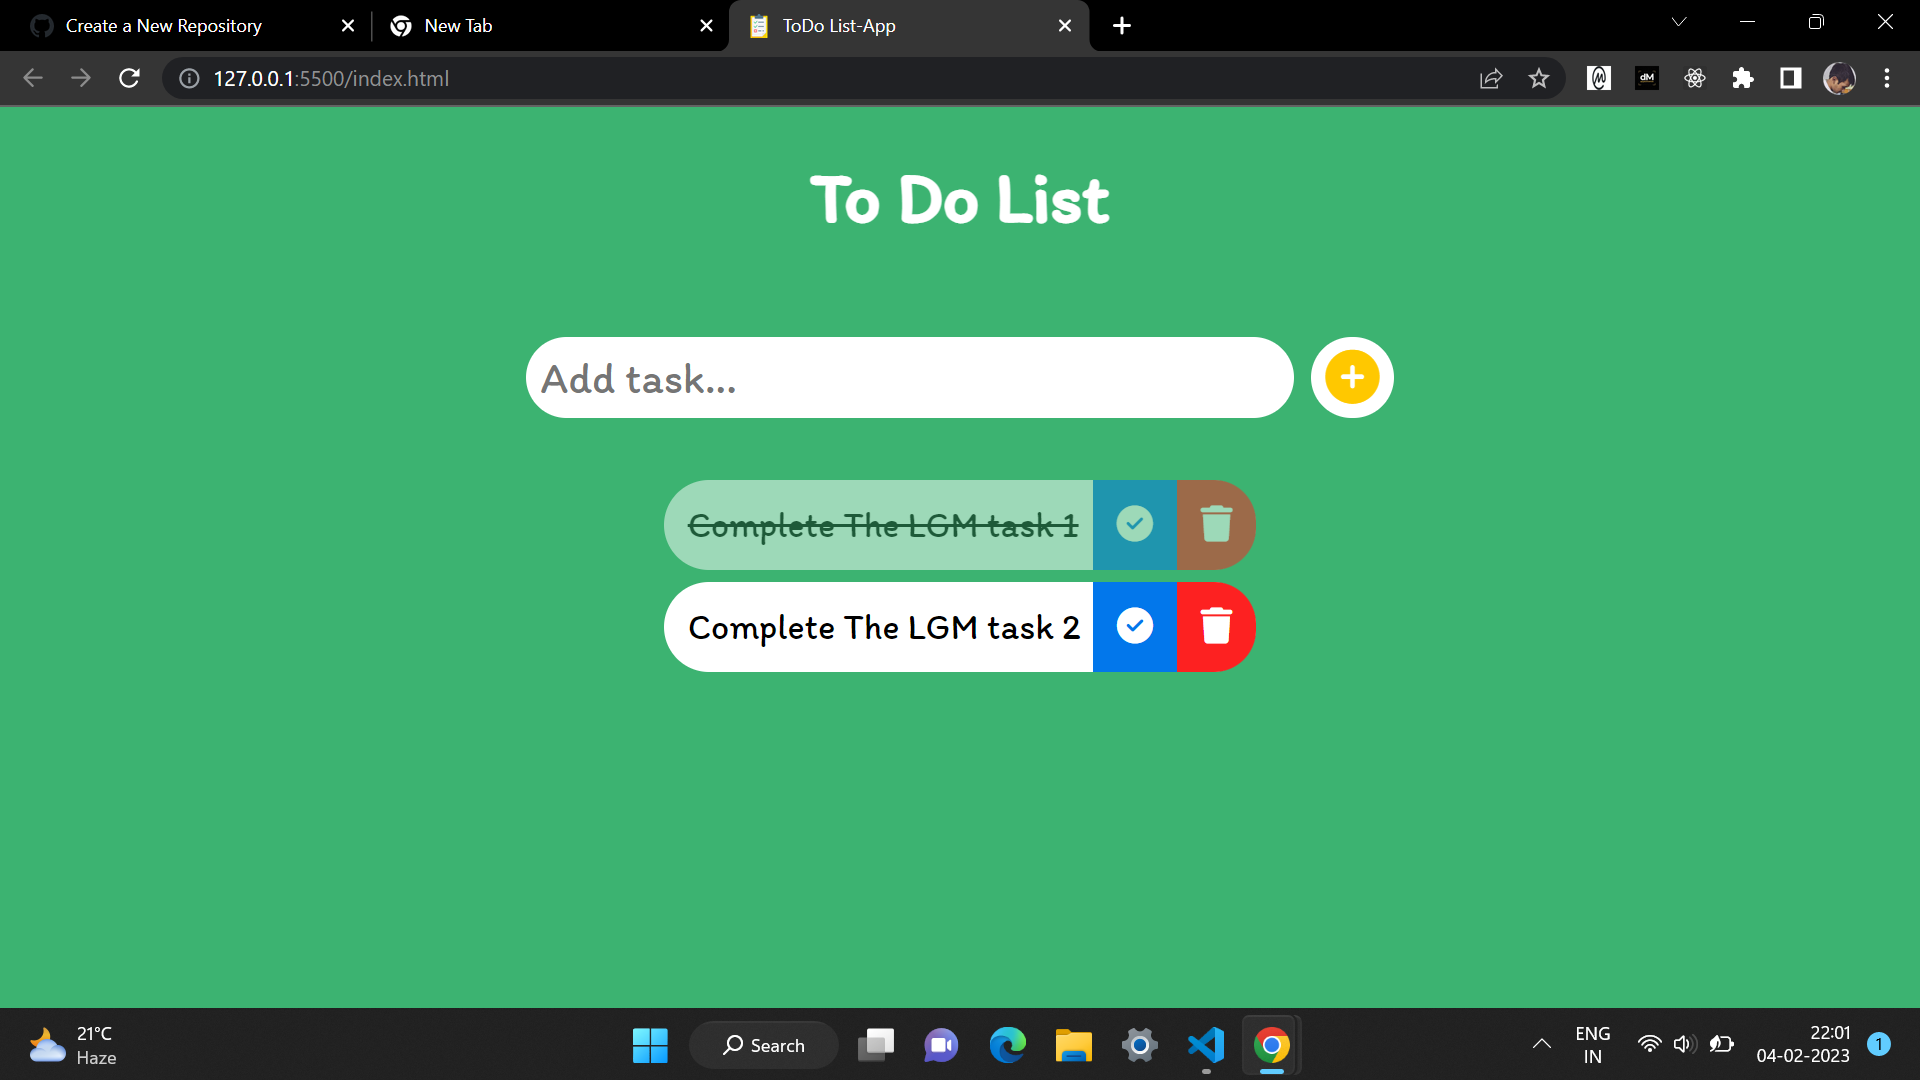Open the notification counter badge
Image resolution: width=1920 pixels, height=1080 pixels.
(x=1878, y=1042)
